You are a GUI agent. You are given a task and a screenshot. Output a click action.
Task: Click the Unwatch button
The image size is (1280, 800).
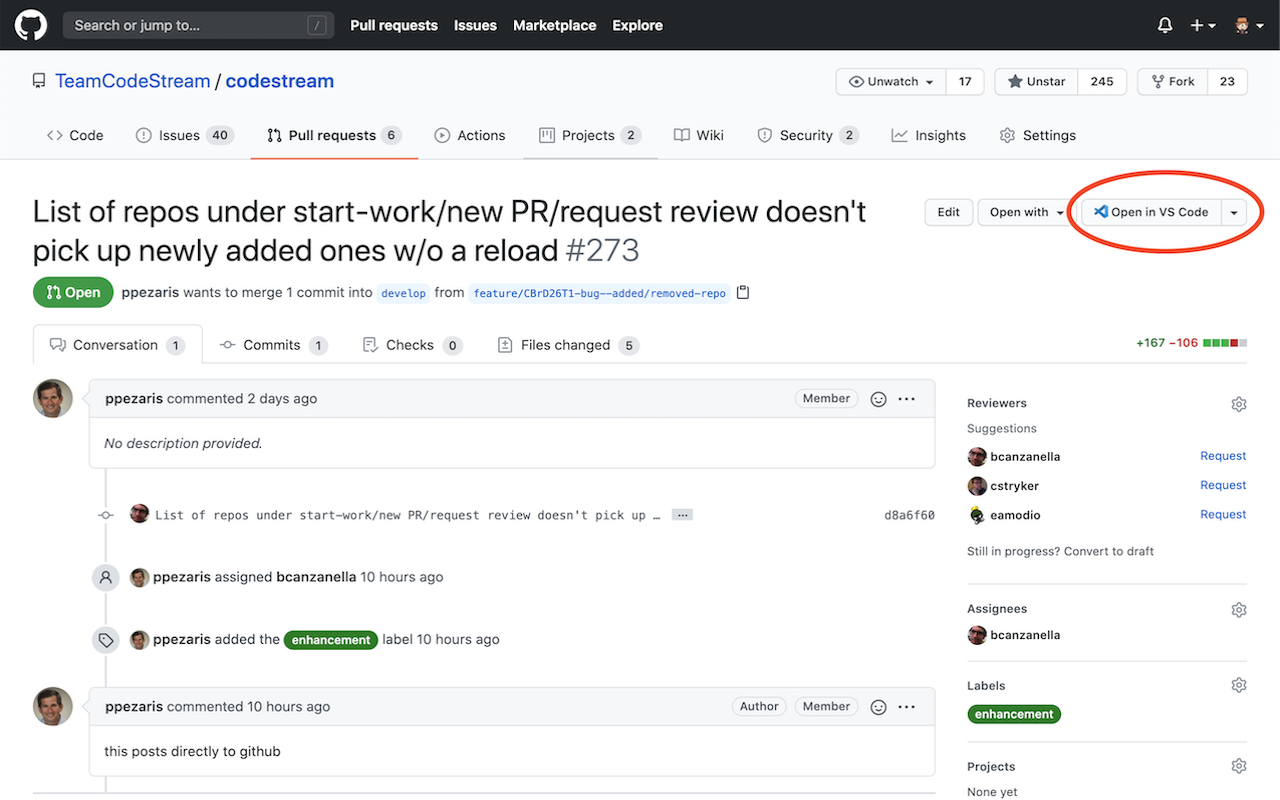point(891,81)
